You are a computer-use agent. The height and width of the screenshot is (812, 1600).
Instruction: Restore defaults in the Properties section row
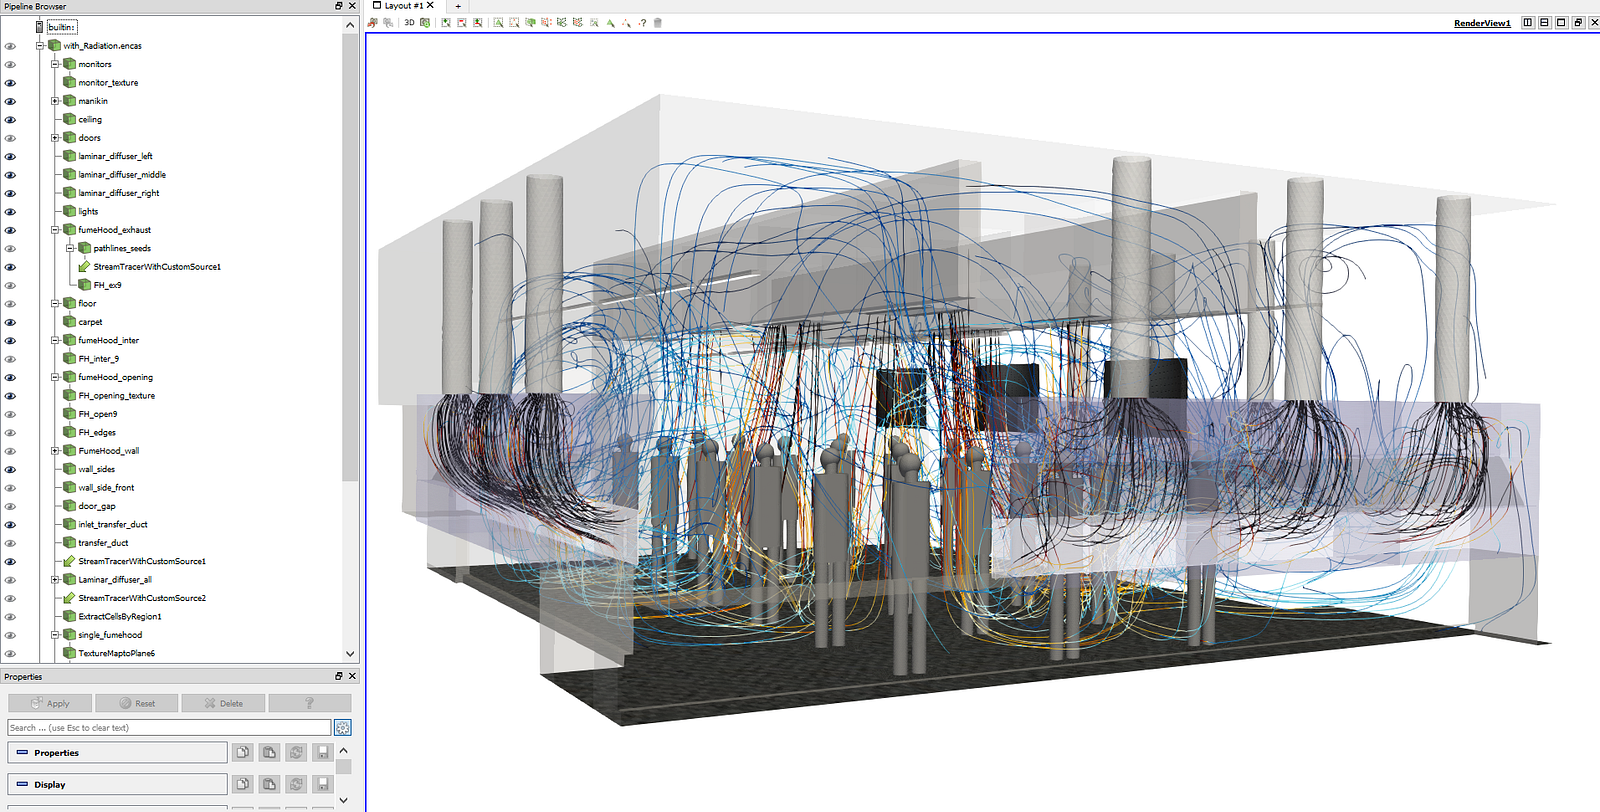(296, 752)
